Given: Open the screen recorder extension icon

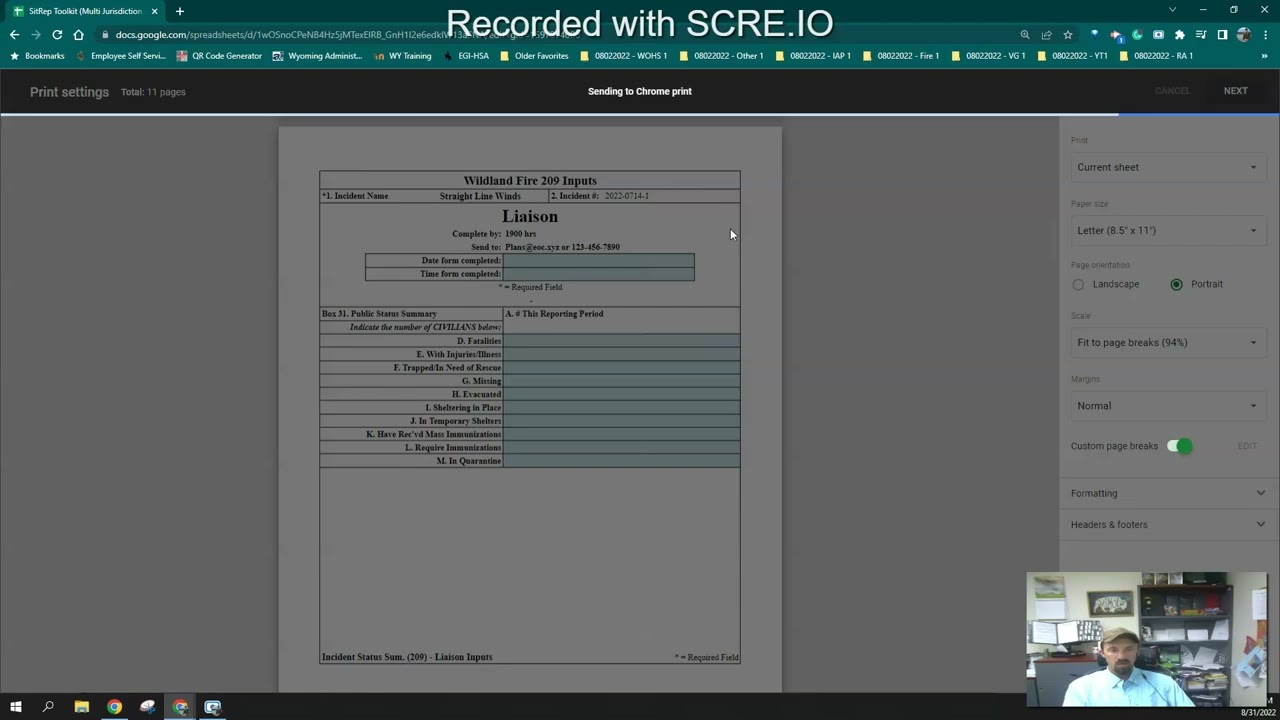Looking at the screenshot, I should pyautogui.click(x=1158, y=35).
